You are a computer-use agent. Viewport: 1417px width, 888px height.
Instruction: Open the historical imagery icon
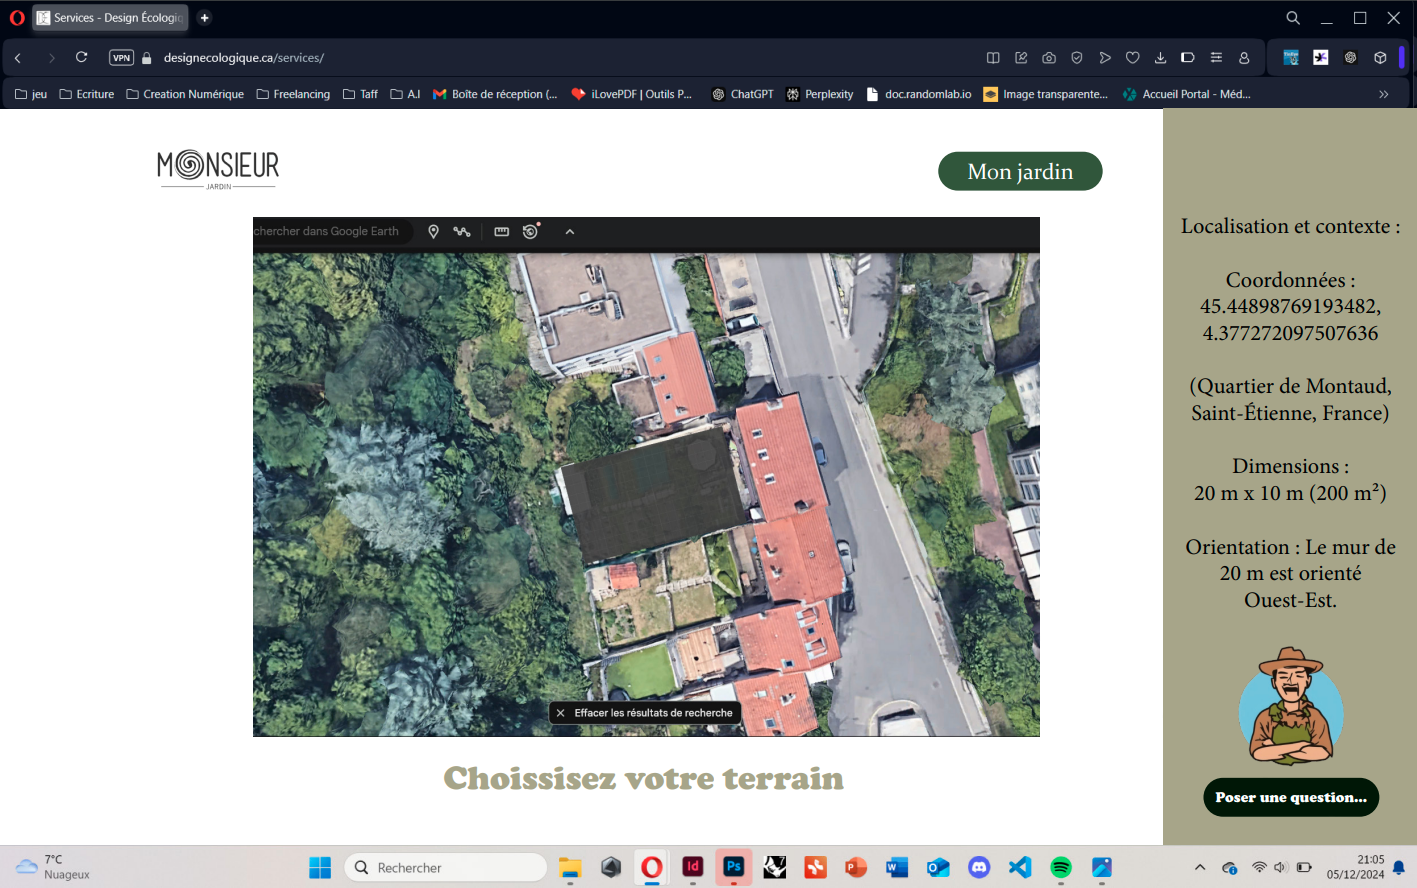coord(531,232)
